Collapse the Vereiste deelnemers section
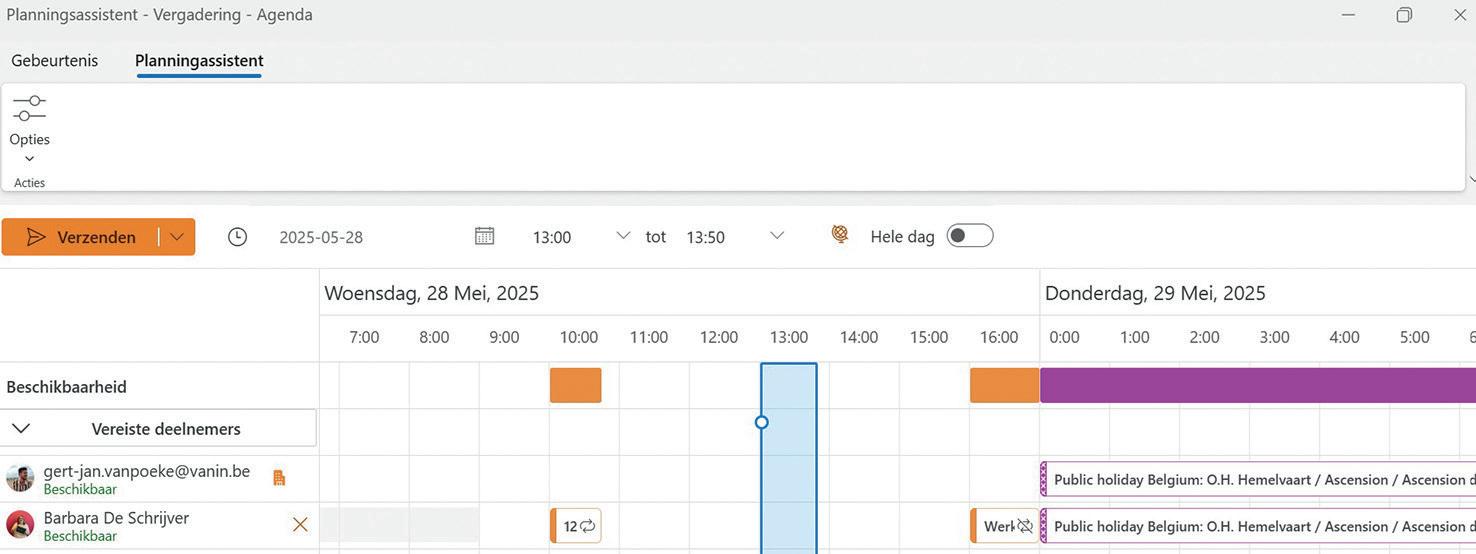The width and height of the screenshot is (1476, 554). (21, 428)
